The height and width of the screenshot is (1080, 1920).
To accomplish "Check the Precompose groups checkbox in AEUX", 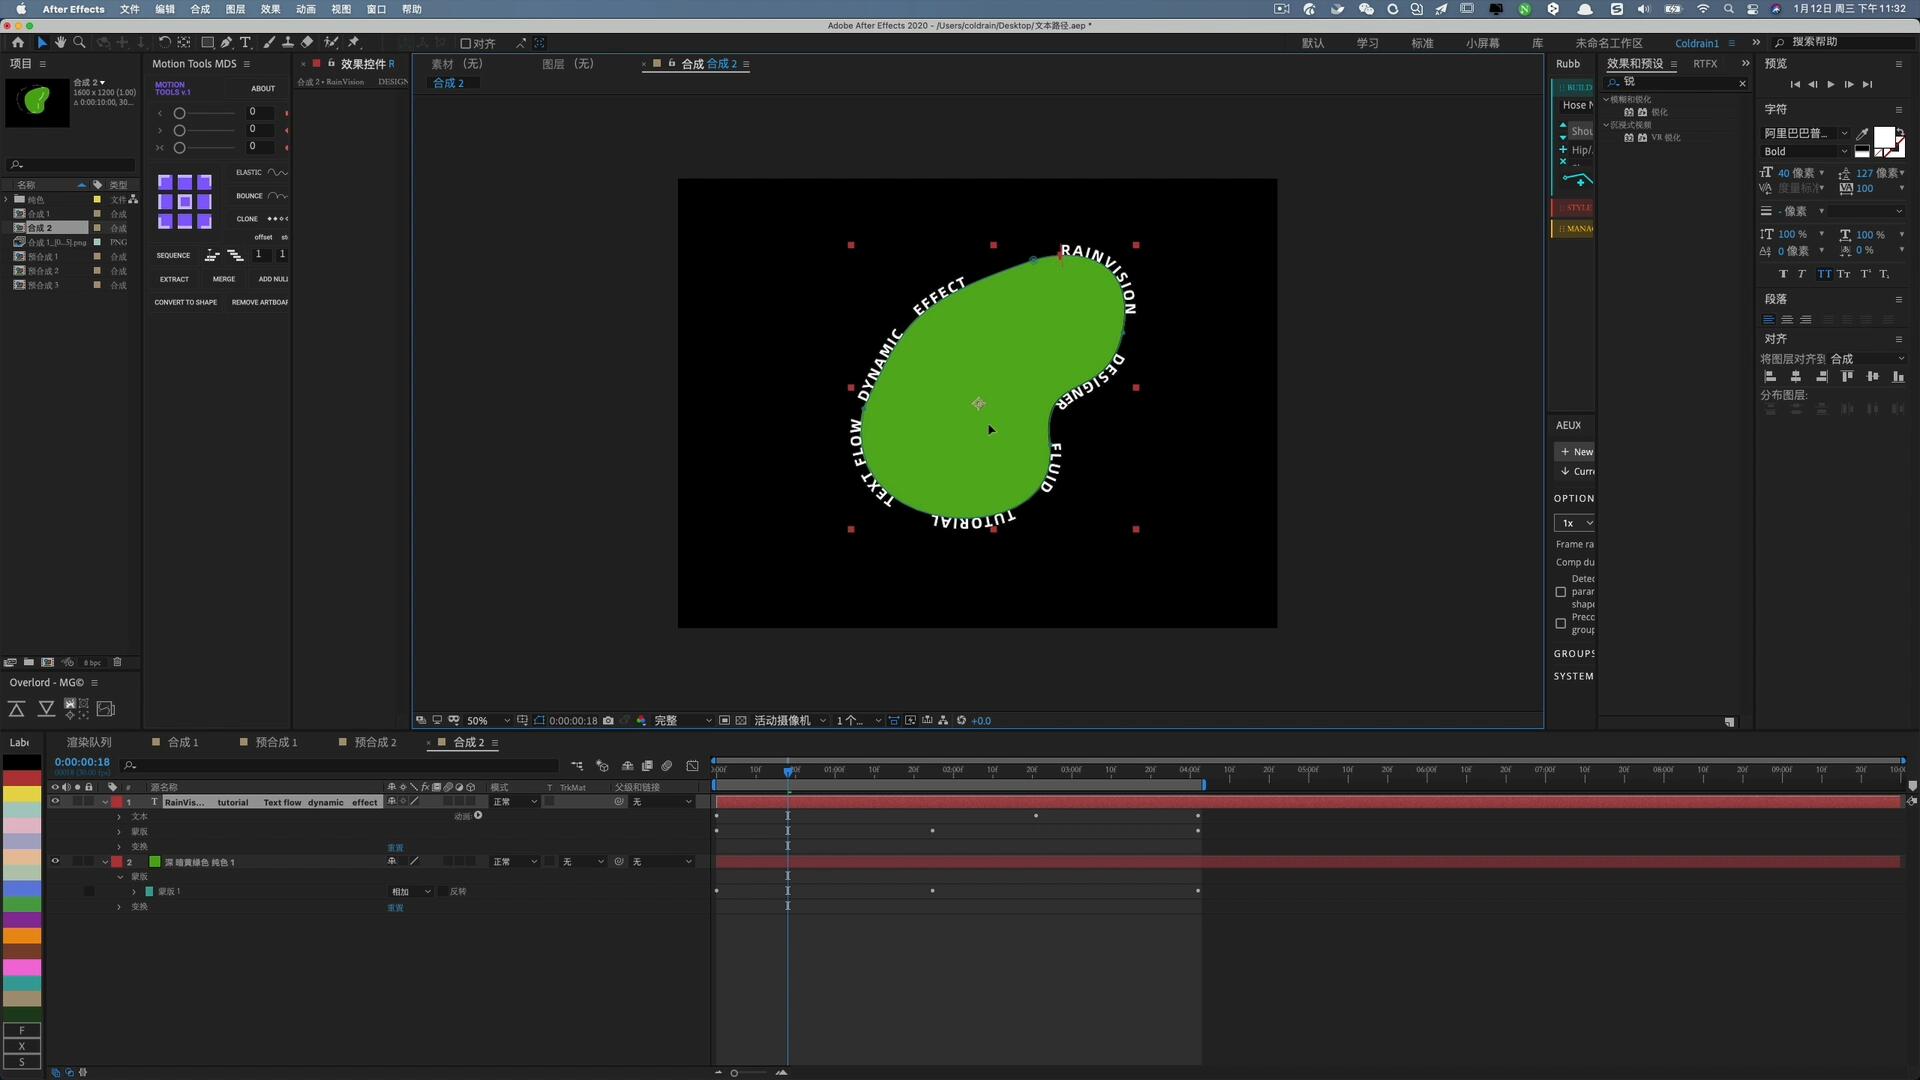I will coord(1560,624).
